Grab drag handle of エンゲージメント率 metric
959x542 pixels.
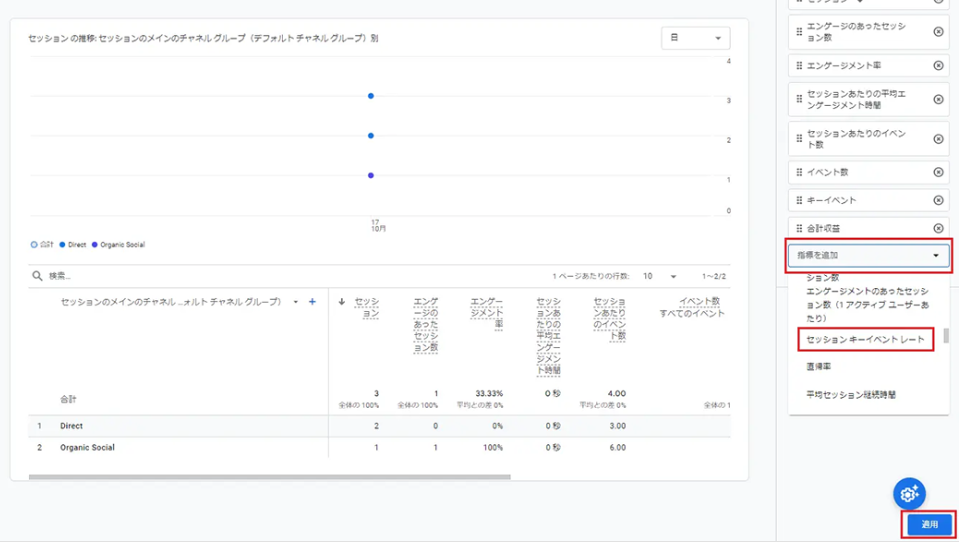pyautogui.click(x=799, y=65)
